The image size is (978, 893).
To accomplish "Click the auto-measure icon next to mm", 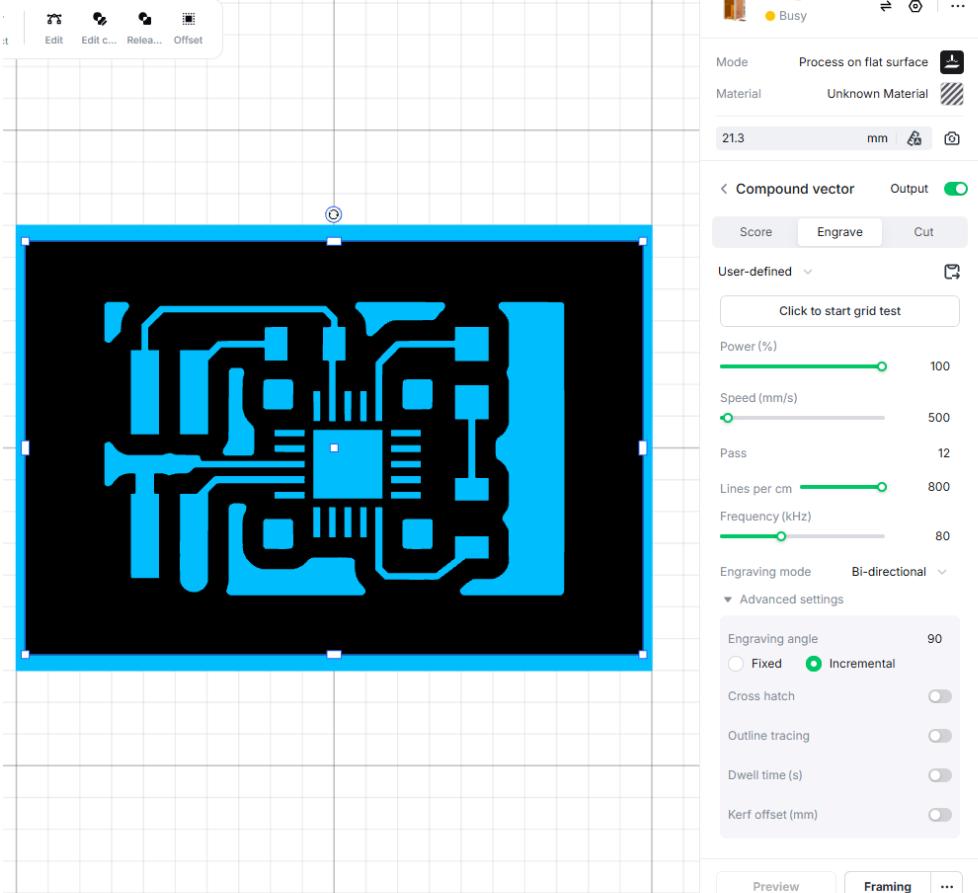I will point(914,139).
